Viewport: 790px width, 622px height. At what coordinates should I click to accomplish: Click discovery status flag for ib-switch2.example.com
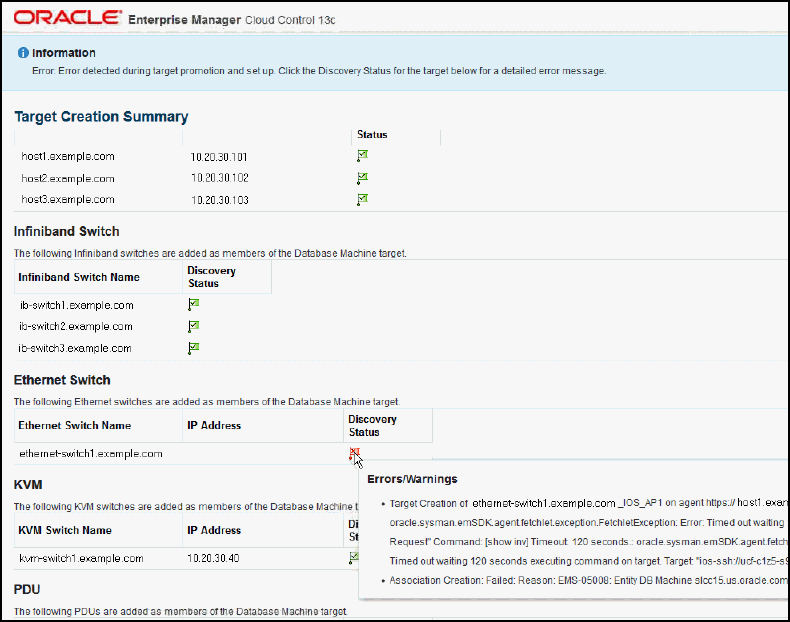193,326
